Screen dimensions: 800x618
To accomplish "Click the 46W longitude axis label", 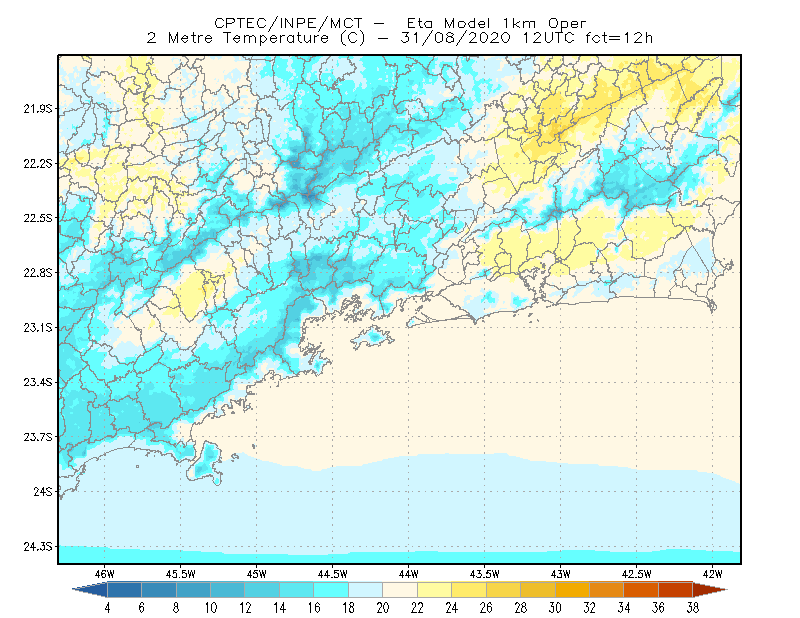I will tap(105, 574).
